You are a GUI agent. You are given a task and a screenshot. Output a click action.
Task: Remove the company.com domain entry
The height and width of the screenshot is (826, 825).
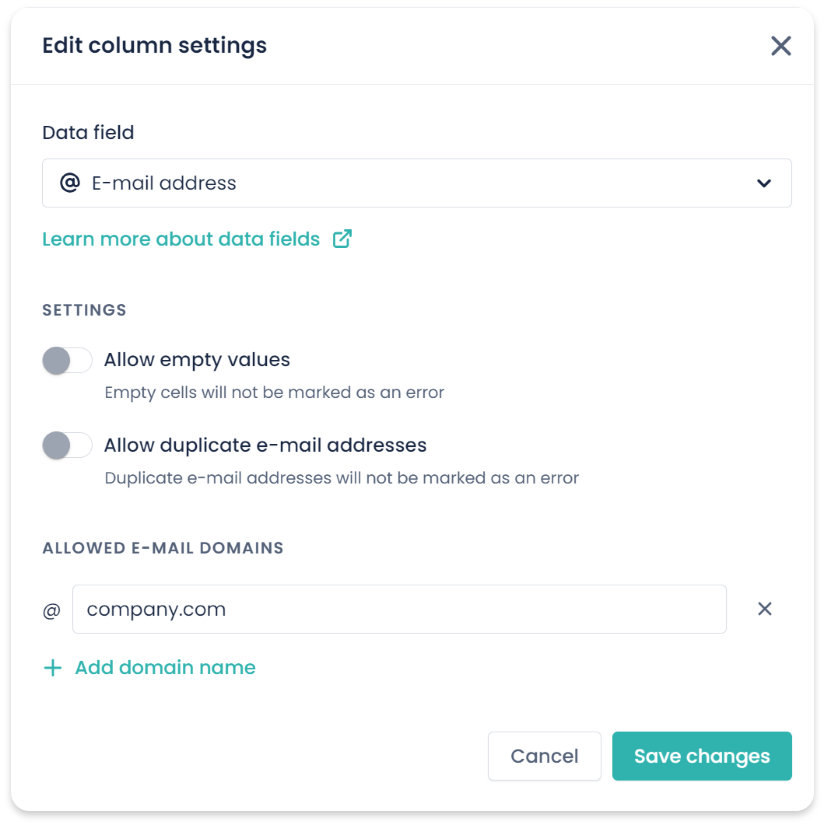pyautogui.click(x=764, y=609)
